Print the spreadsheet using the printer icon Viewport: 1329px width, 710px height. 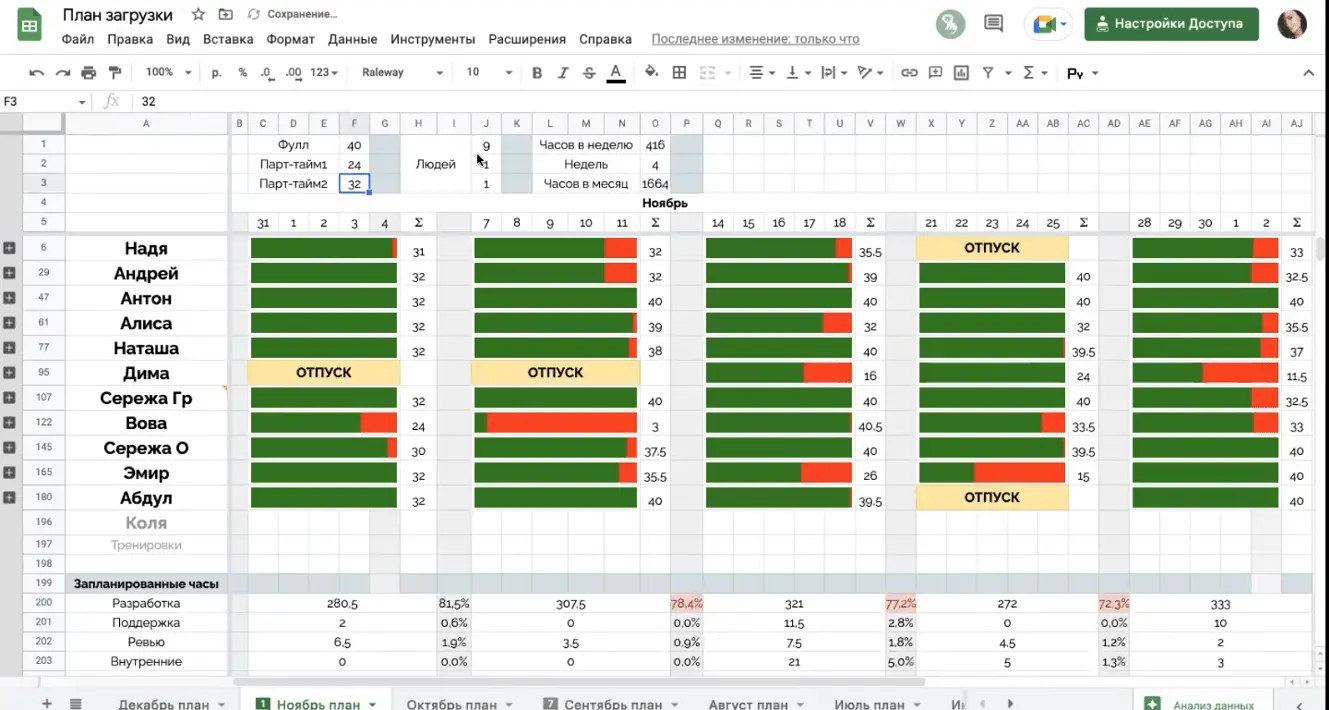pos(89,73)
